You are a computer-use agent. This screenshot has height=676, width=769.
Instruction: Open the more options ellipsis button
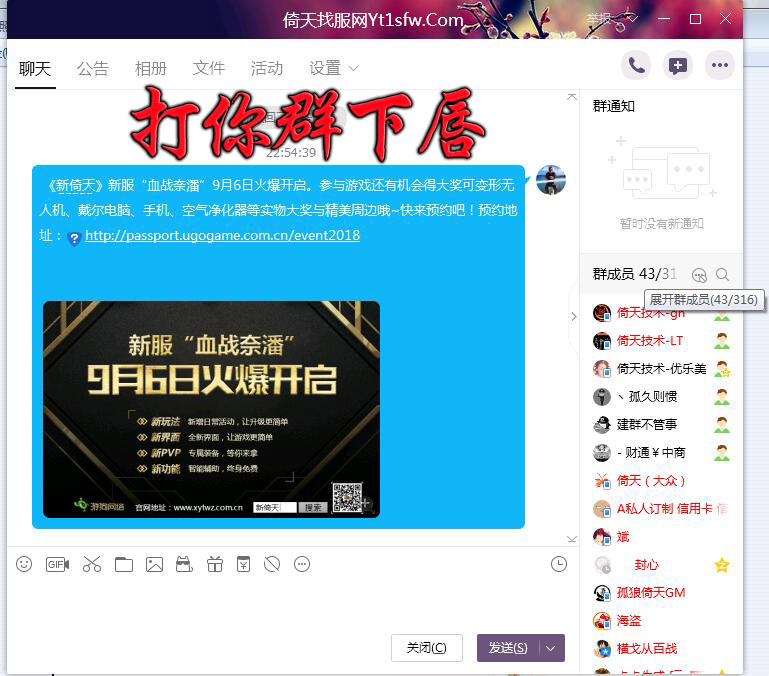point(719,65)
